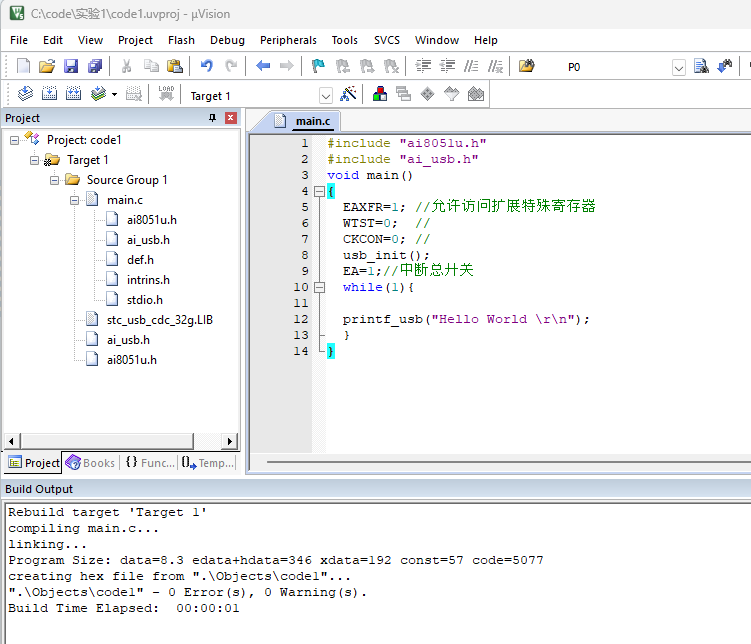Open the File menu

pos(19,40)
